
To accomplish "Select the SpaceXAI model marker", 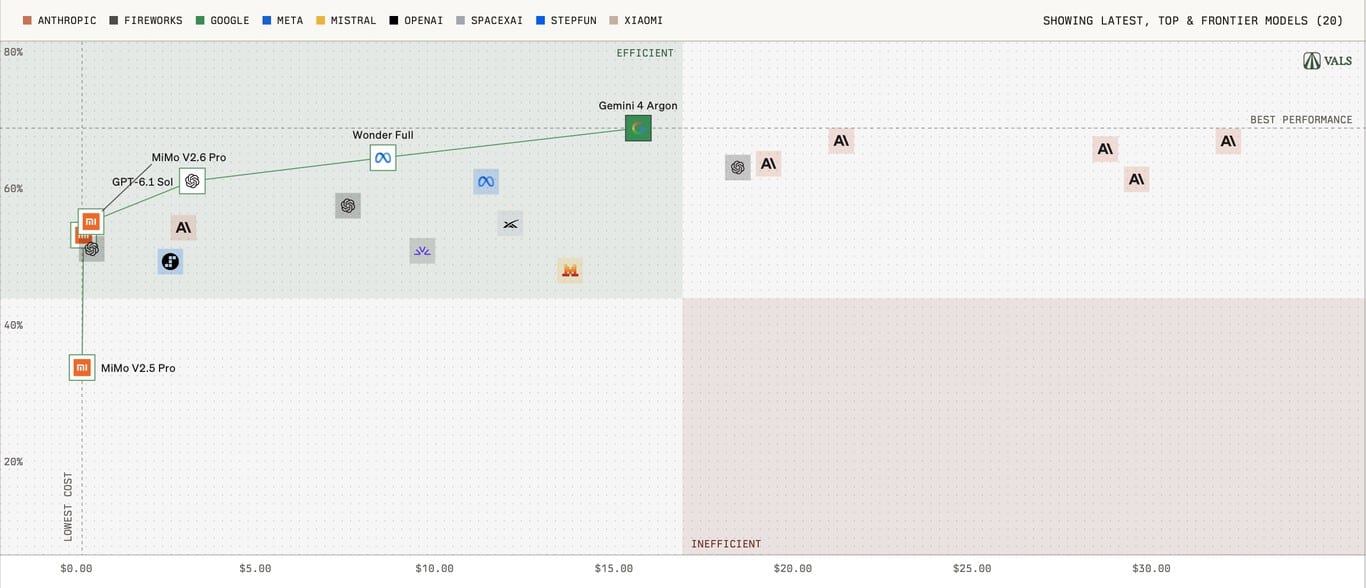I will (510, 223).
